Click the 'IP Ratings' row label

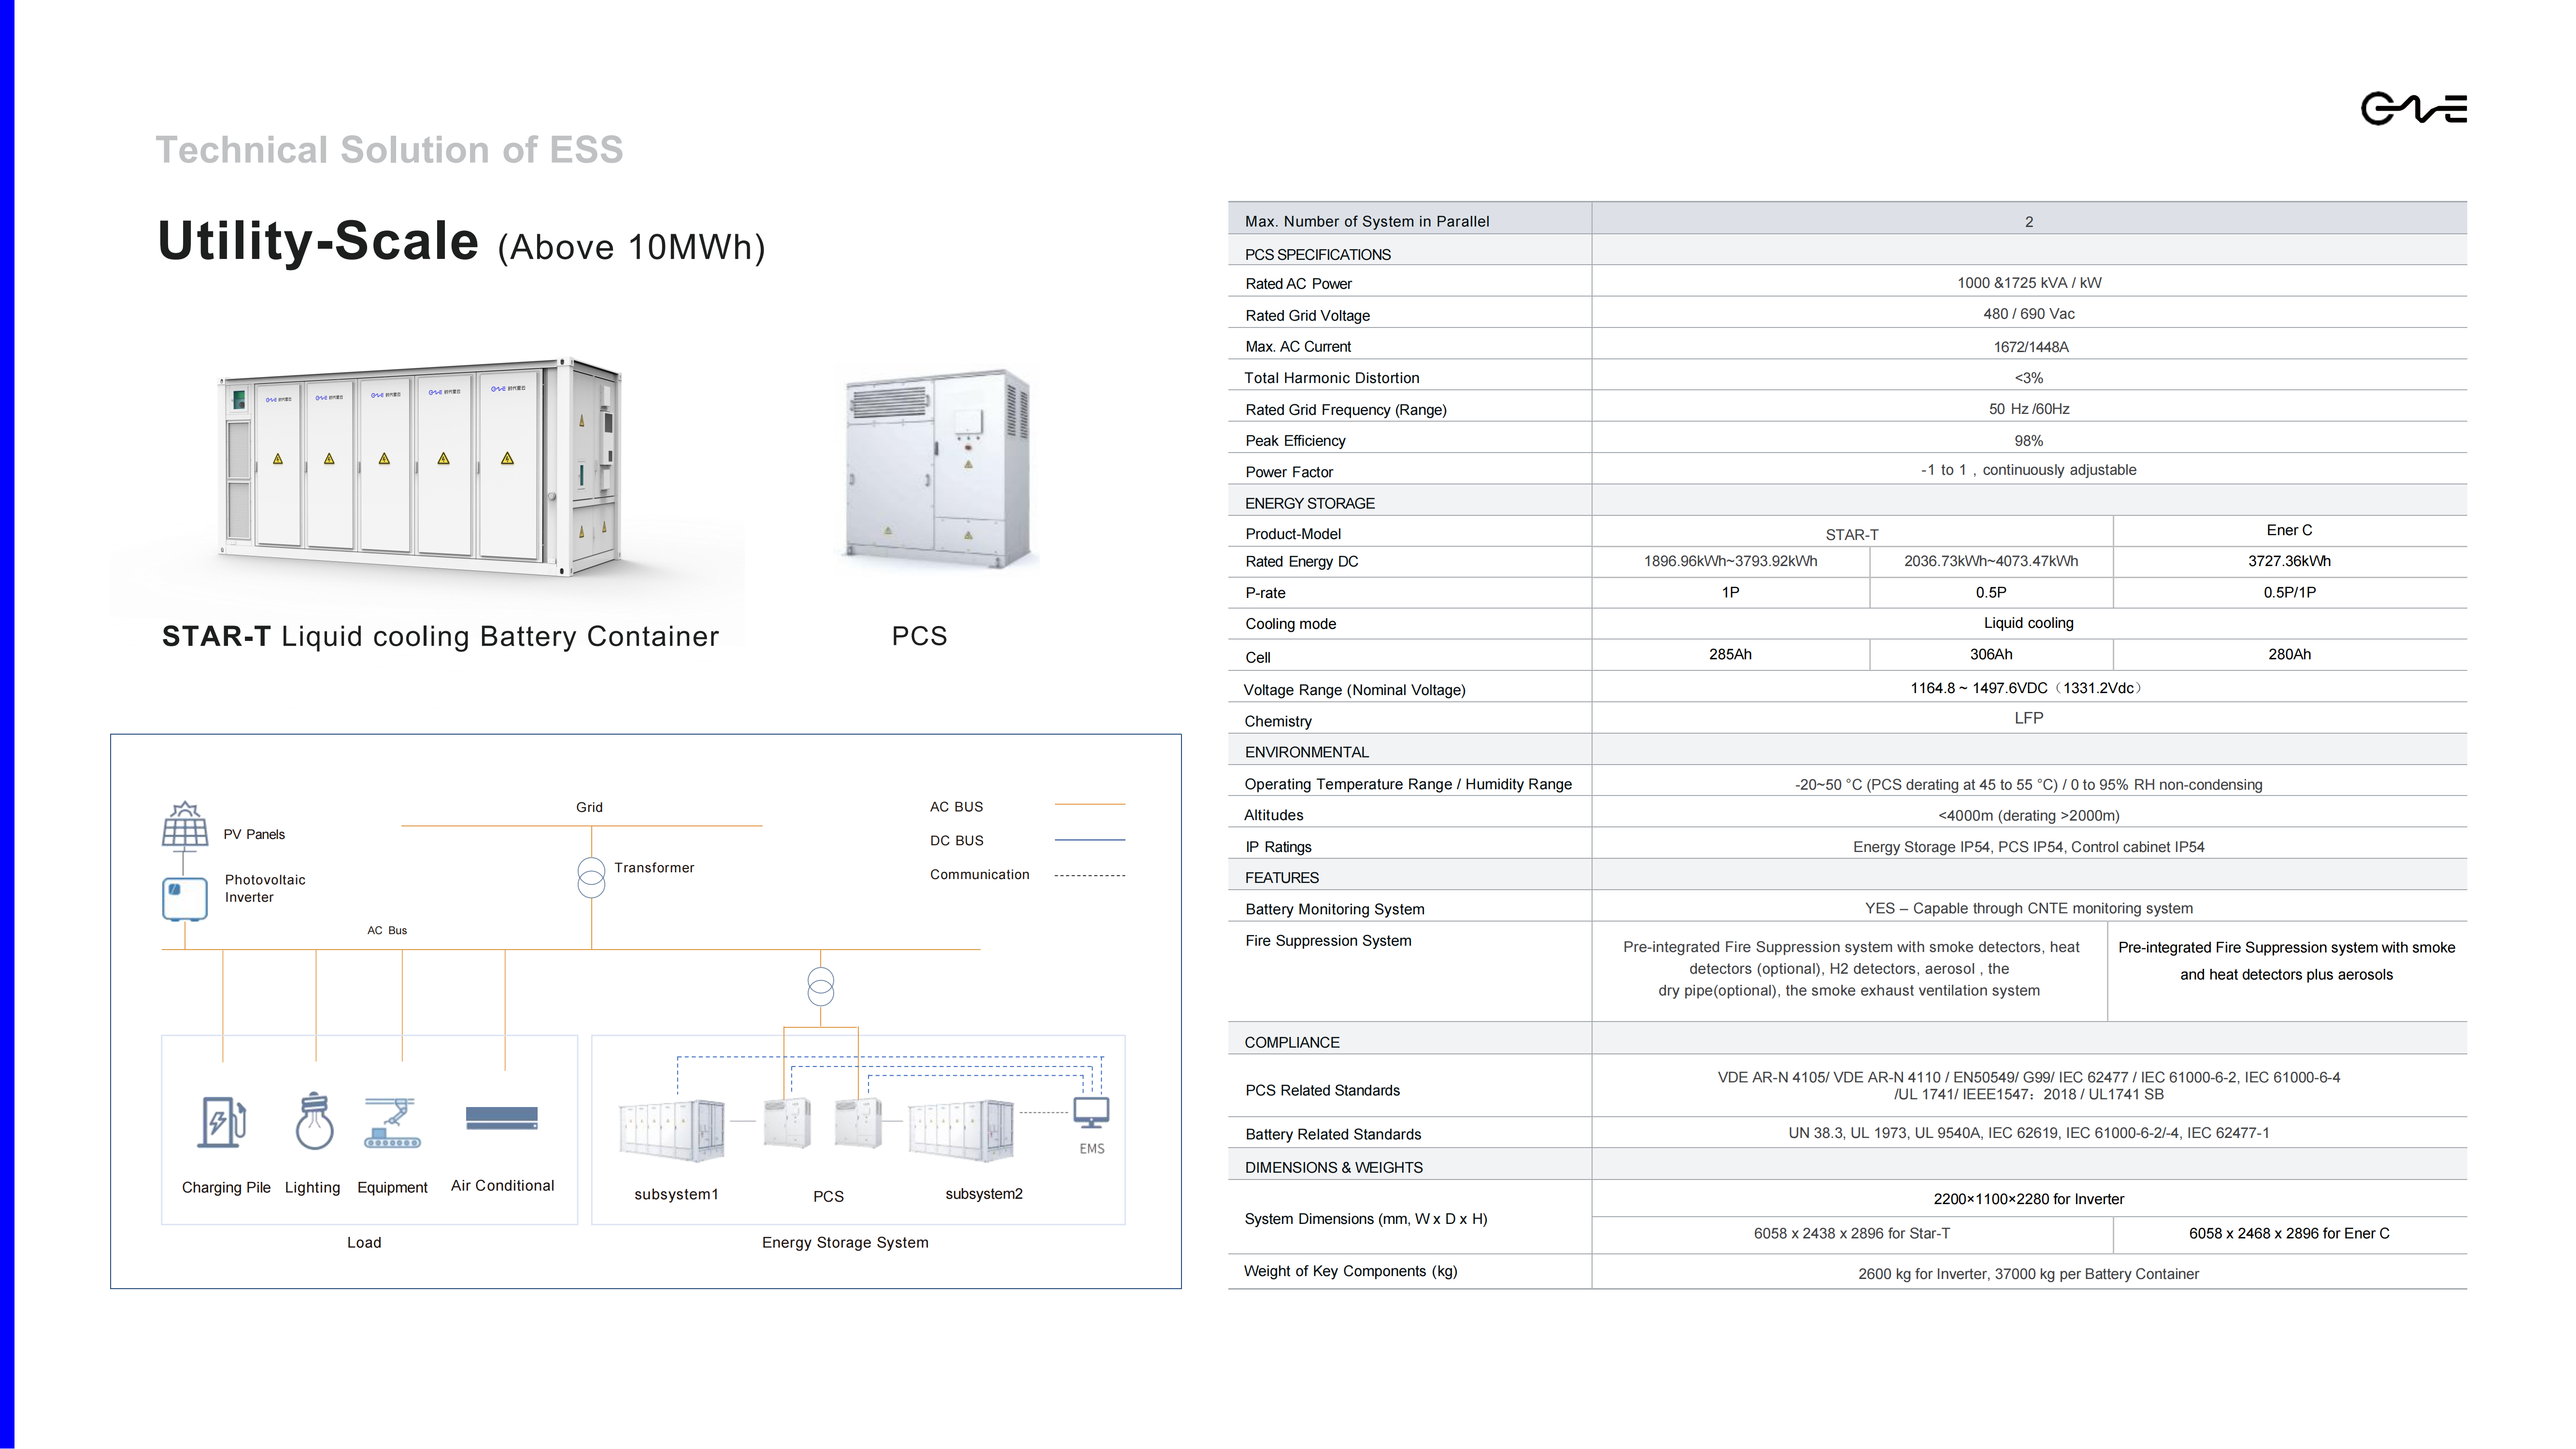[x=1278, y=847]
